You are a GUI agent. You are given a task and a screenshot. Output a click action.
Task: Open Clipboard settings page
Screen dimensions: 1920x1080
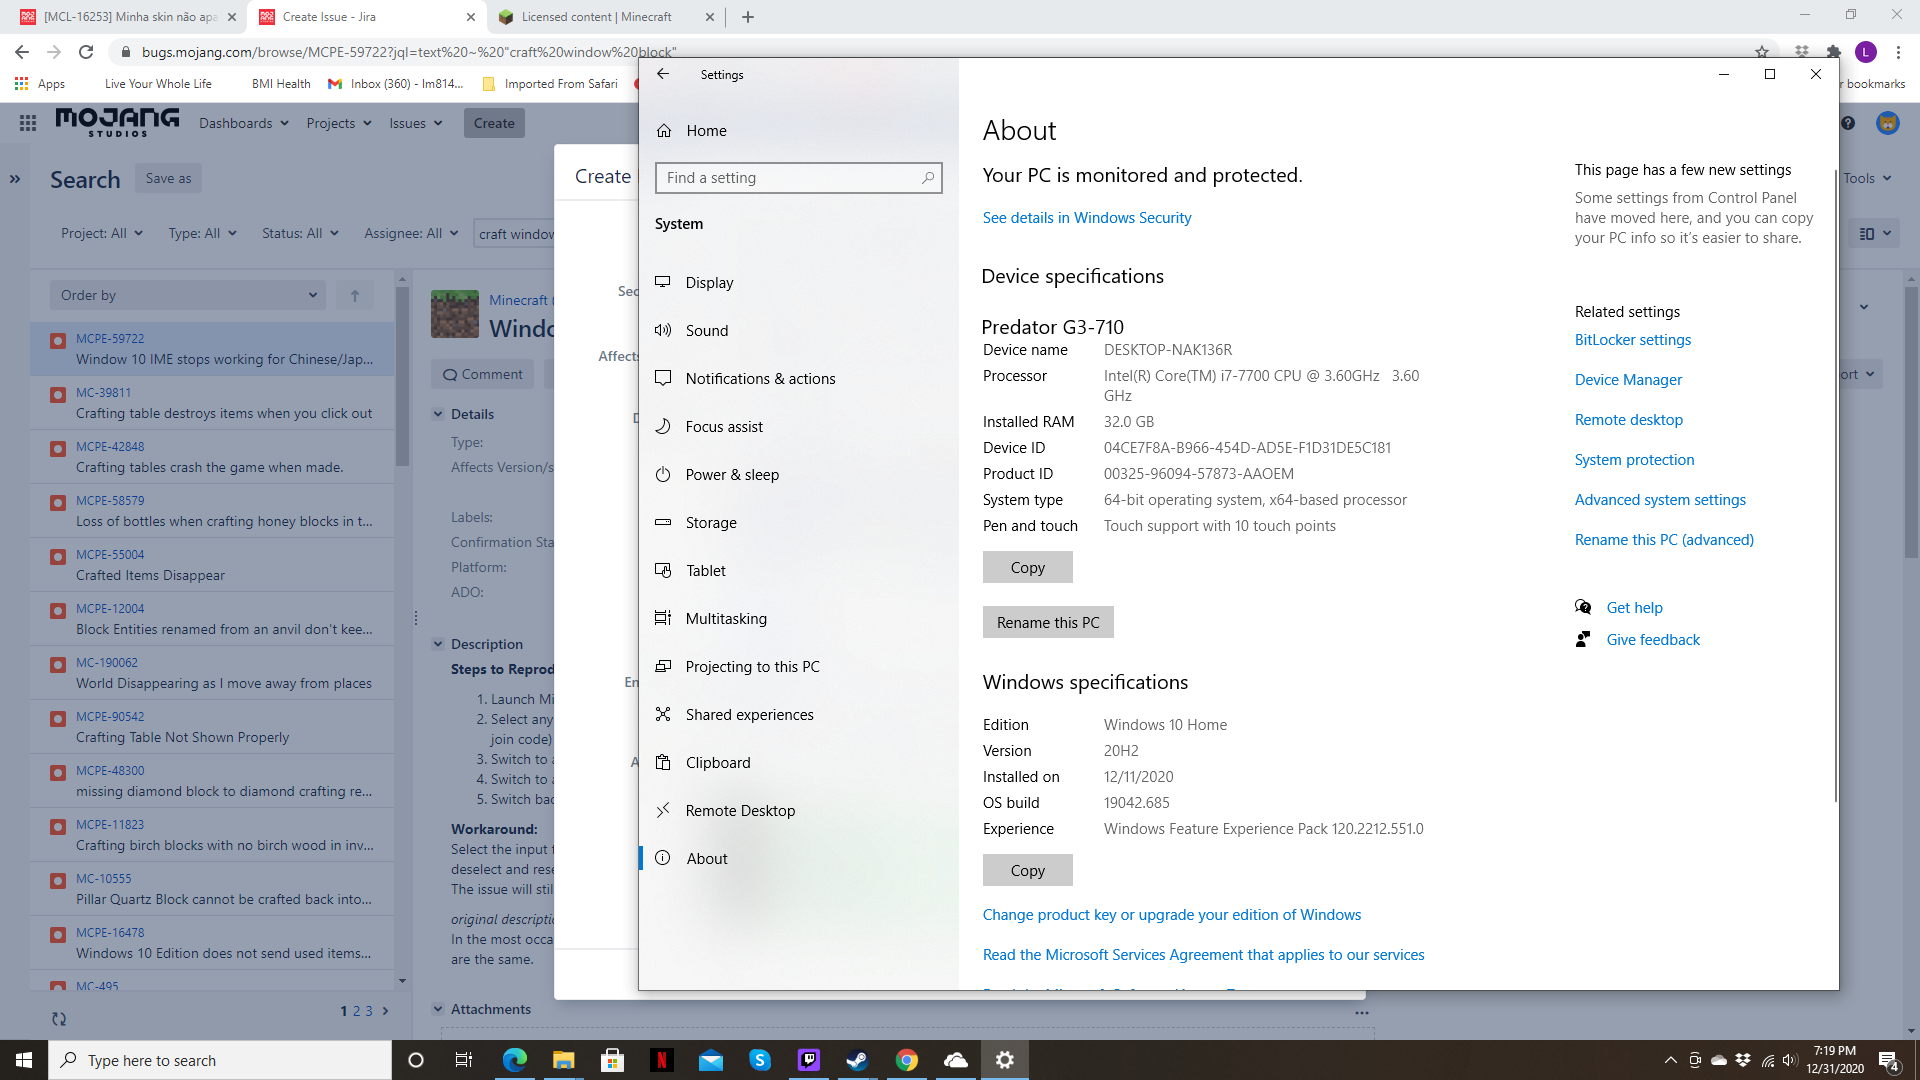[717, 763]
